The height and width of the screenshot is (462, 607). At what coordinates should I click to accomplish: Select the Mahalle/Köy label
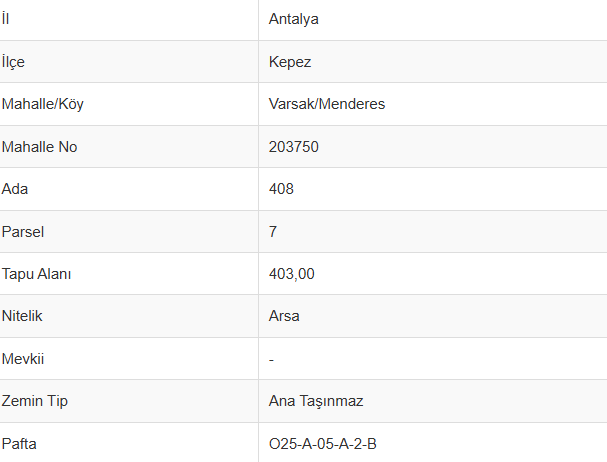click(50, 104)
